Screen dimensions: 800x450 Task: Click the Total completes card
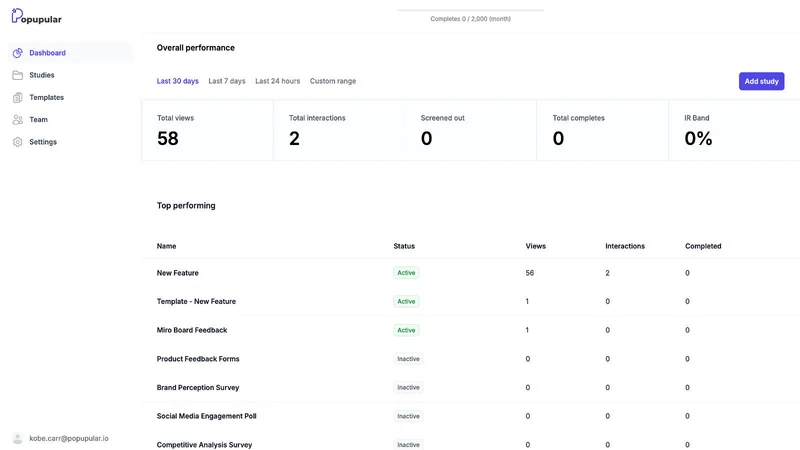pos(603,130)
